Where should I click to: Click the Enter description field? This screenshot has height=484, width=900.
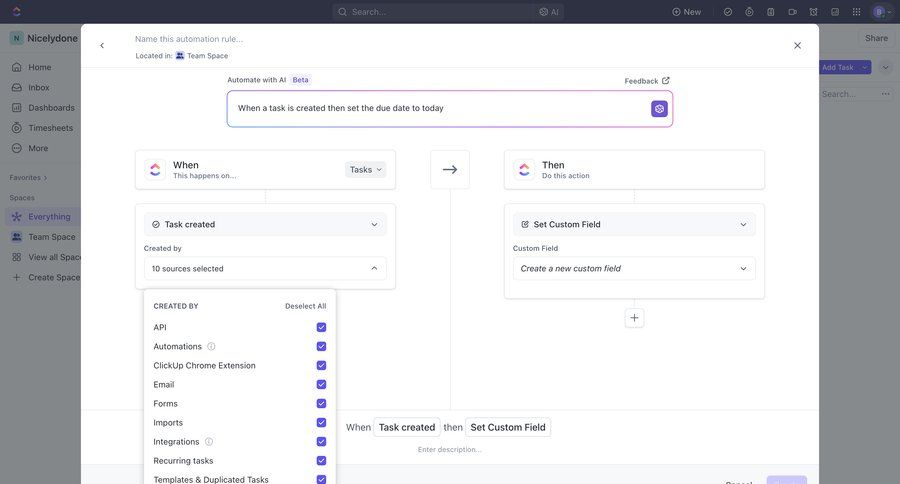tap(449, 450)
